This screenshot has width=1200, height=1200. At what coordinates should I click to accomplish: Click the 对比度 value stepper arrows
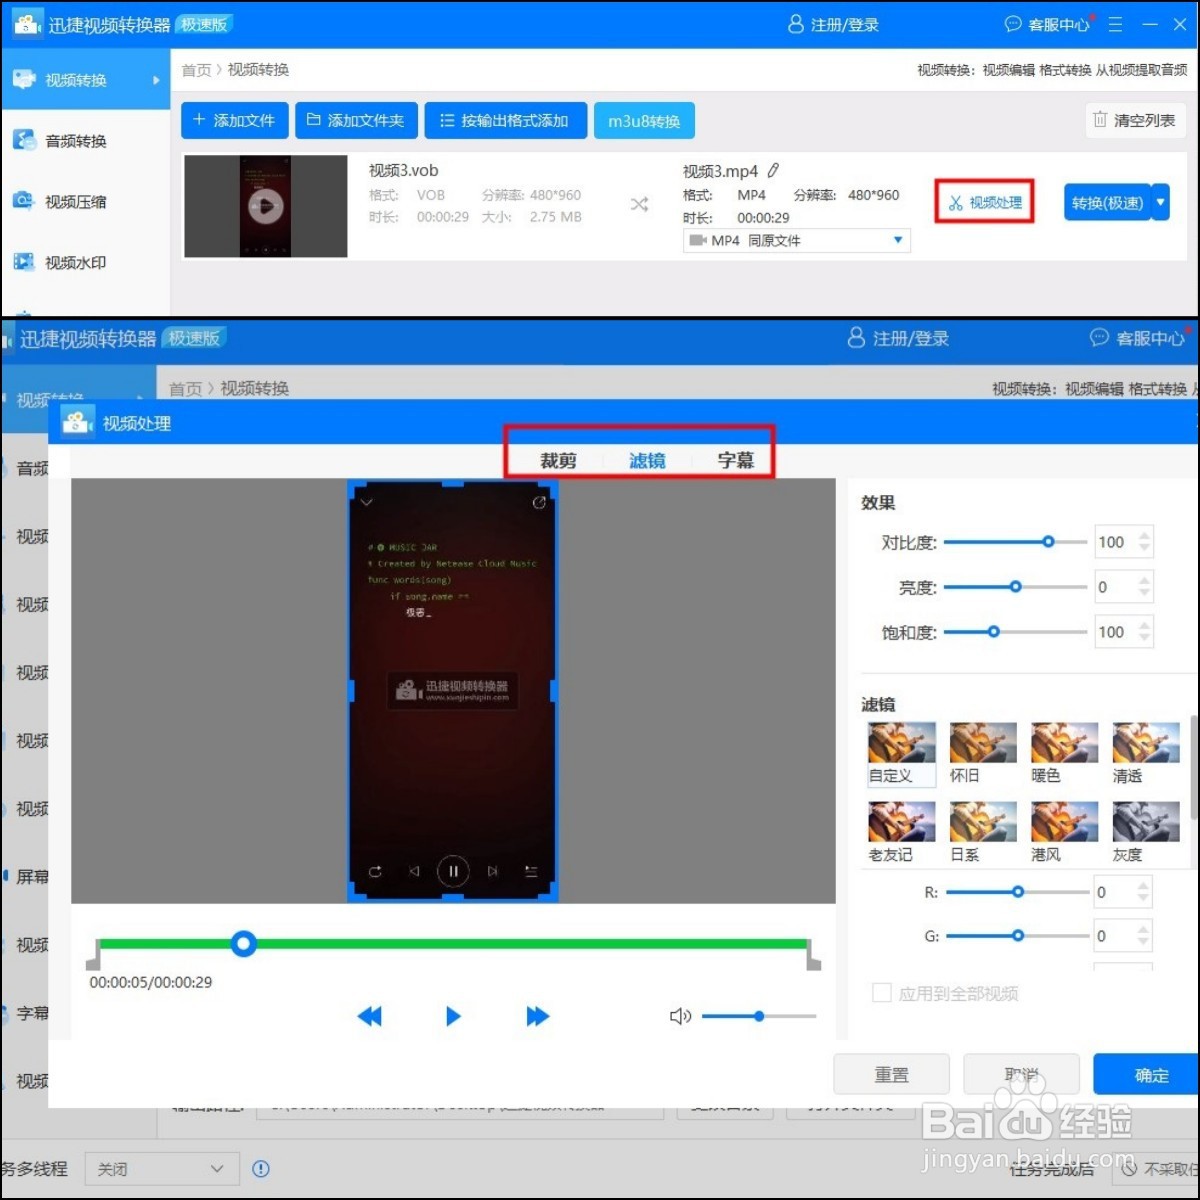(x=1145, y=542)
